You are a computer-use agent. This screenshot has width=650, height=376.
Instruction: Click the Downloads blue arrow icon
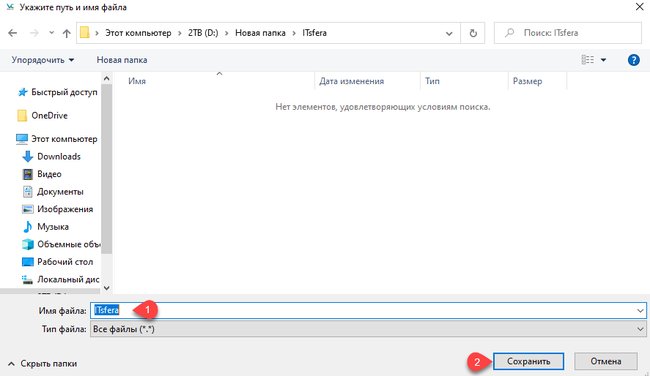click(27, 157)
